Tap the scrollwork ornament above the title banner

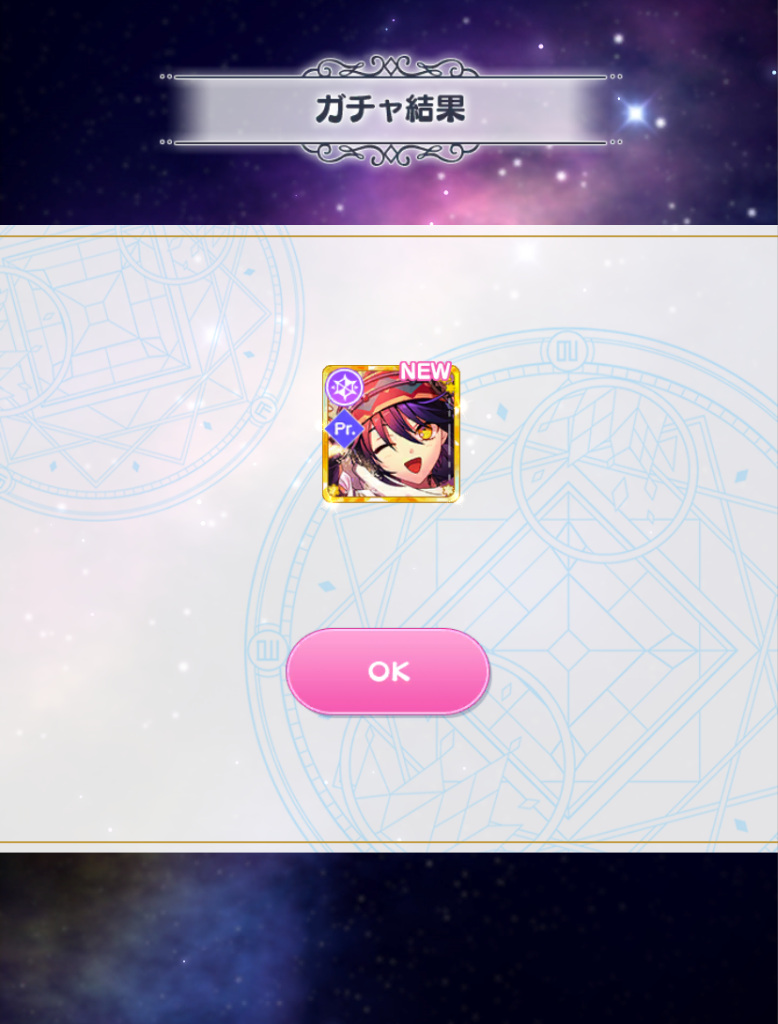pyautogui.click(x=389, y=67)
